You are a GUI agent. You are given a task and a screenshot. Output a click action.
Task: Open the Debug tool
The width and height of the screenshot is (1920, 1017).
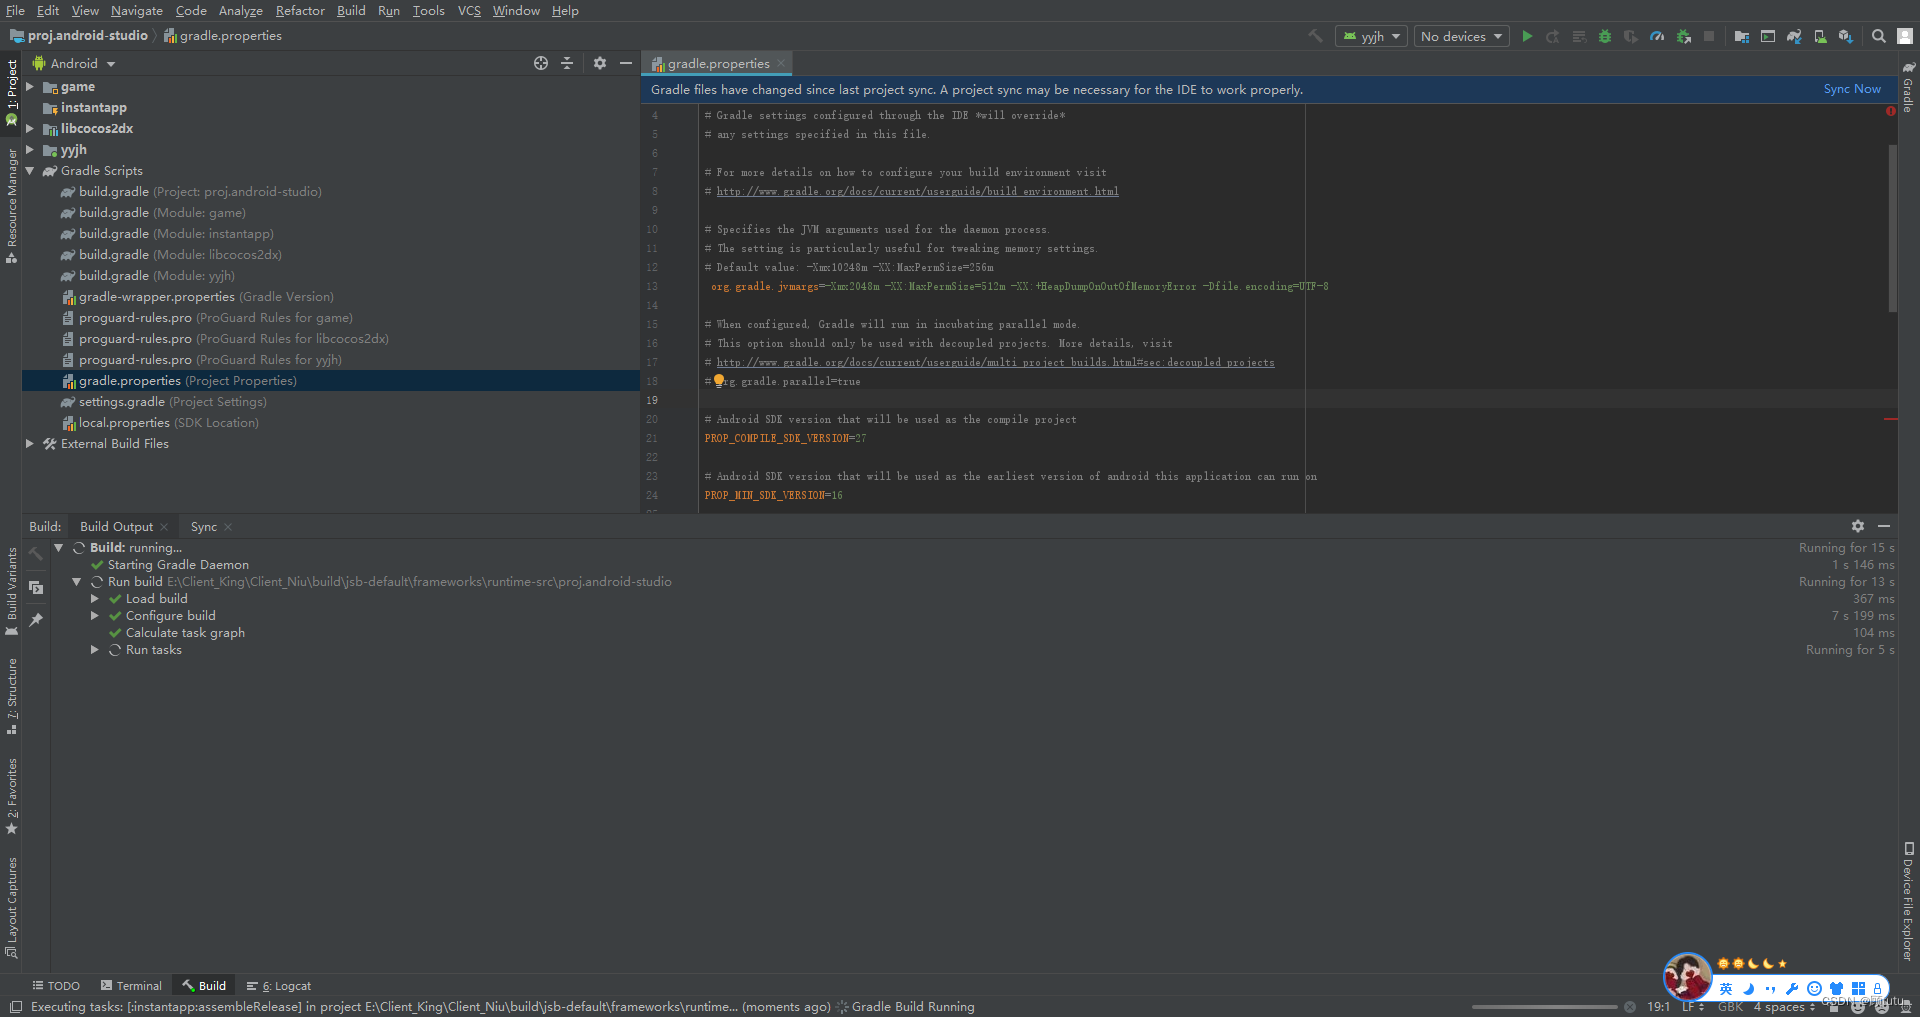point(1605,36)
